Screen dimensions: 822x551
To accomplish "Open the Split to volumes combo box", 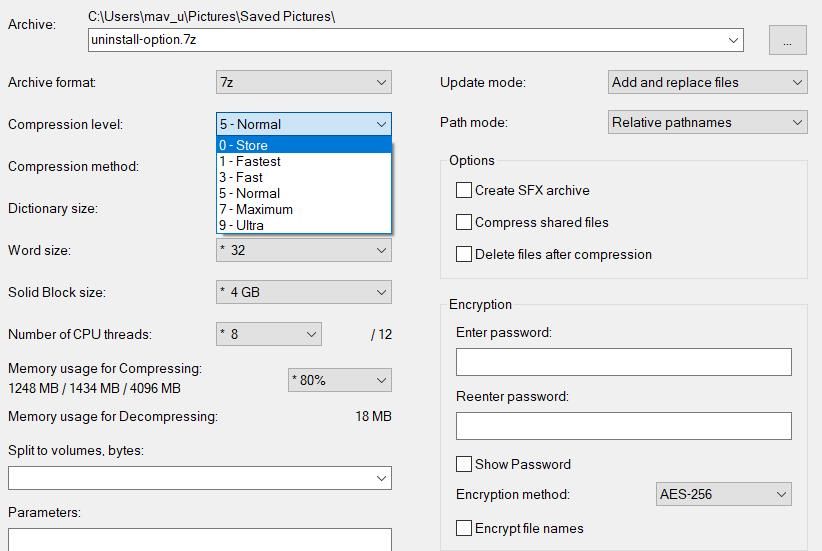I will (x=200, y=478).
